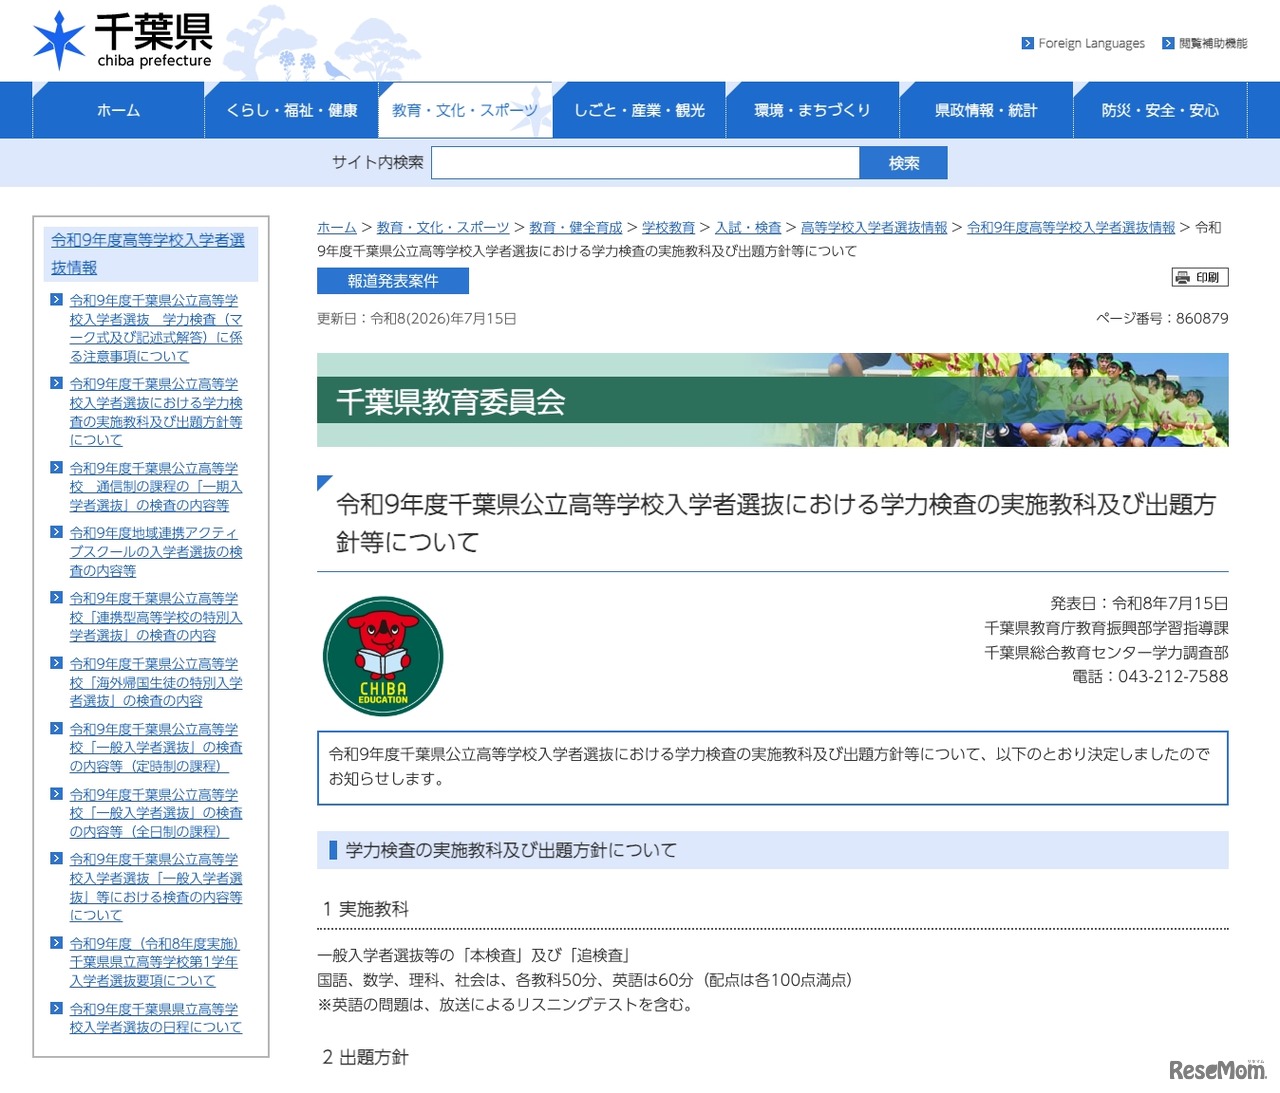Click arrow icon beside 入学者選抜の日程 link

coord(57,1008)
